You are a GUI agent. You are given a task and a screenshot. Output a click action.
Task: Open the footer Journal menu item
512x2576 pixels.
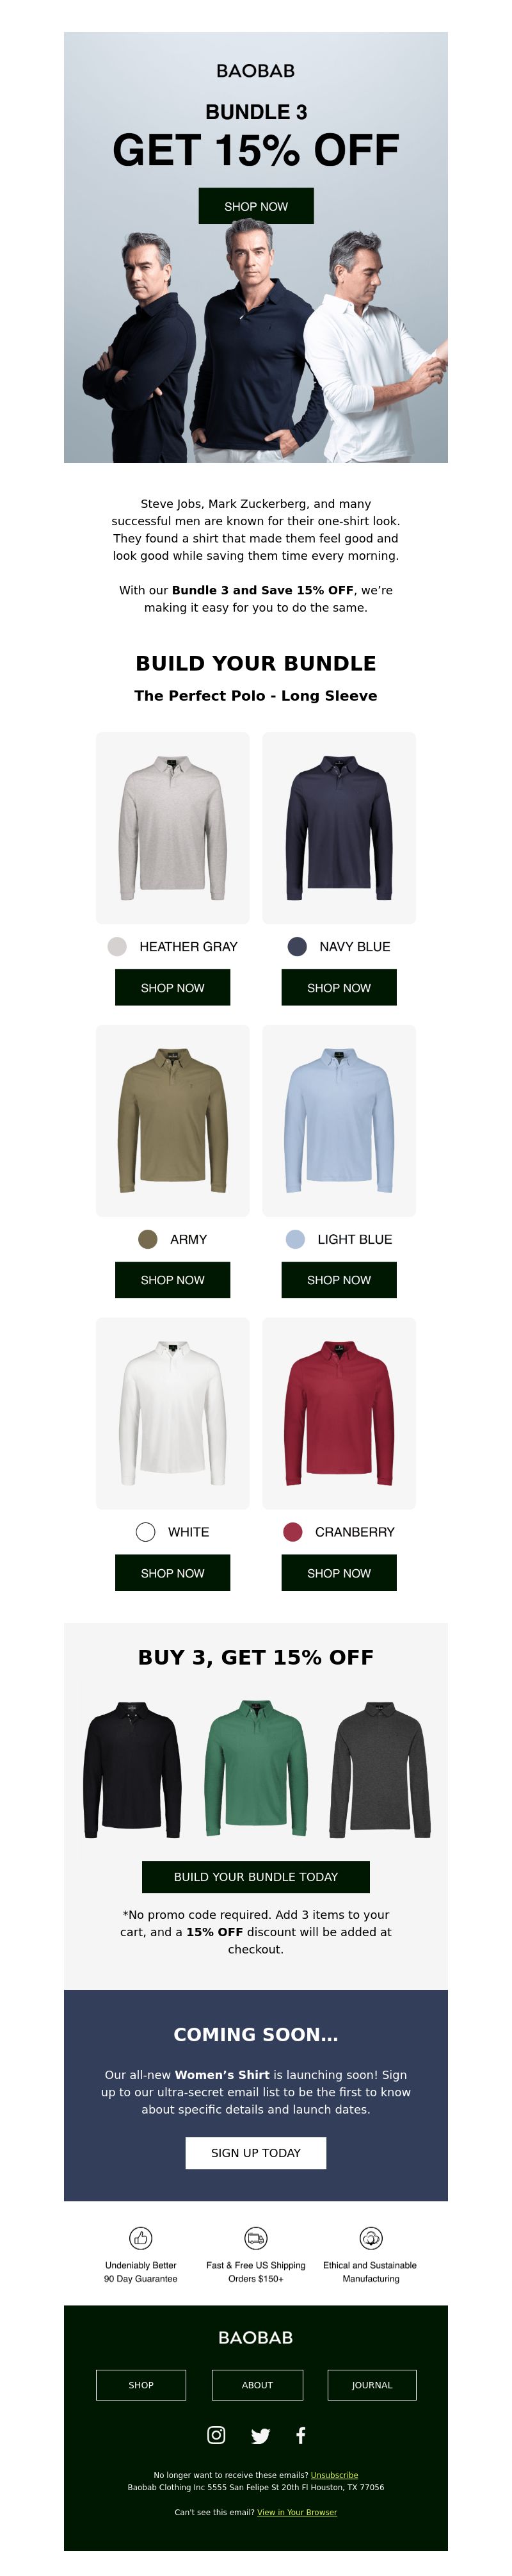(x=372, y=2385)
